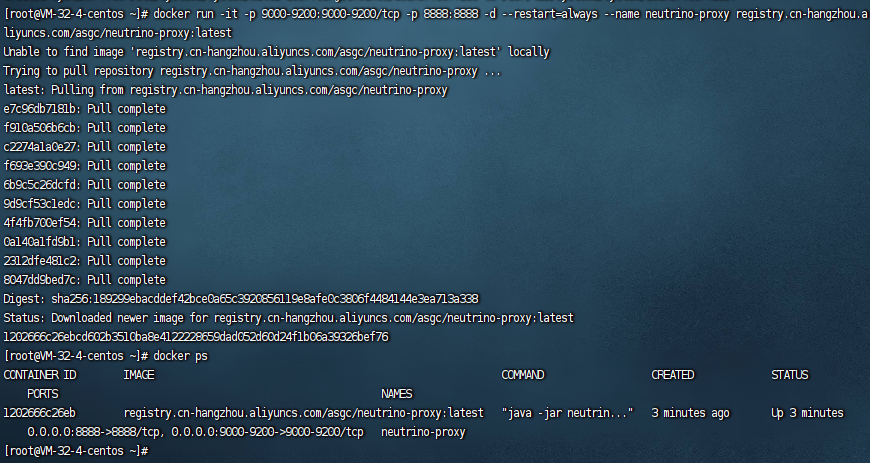Select layer 6b9c5c26dcfd Pull complete line
This screenshot has height=463, width=870.
coord(84,184)
